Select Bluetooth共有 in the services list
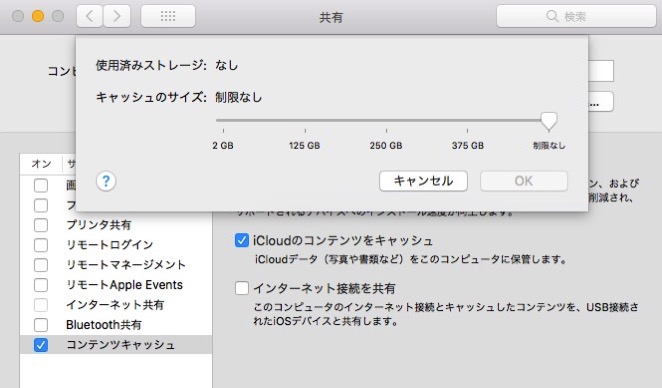662x388 pixels. (104, 325)
